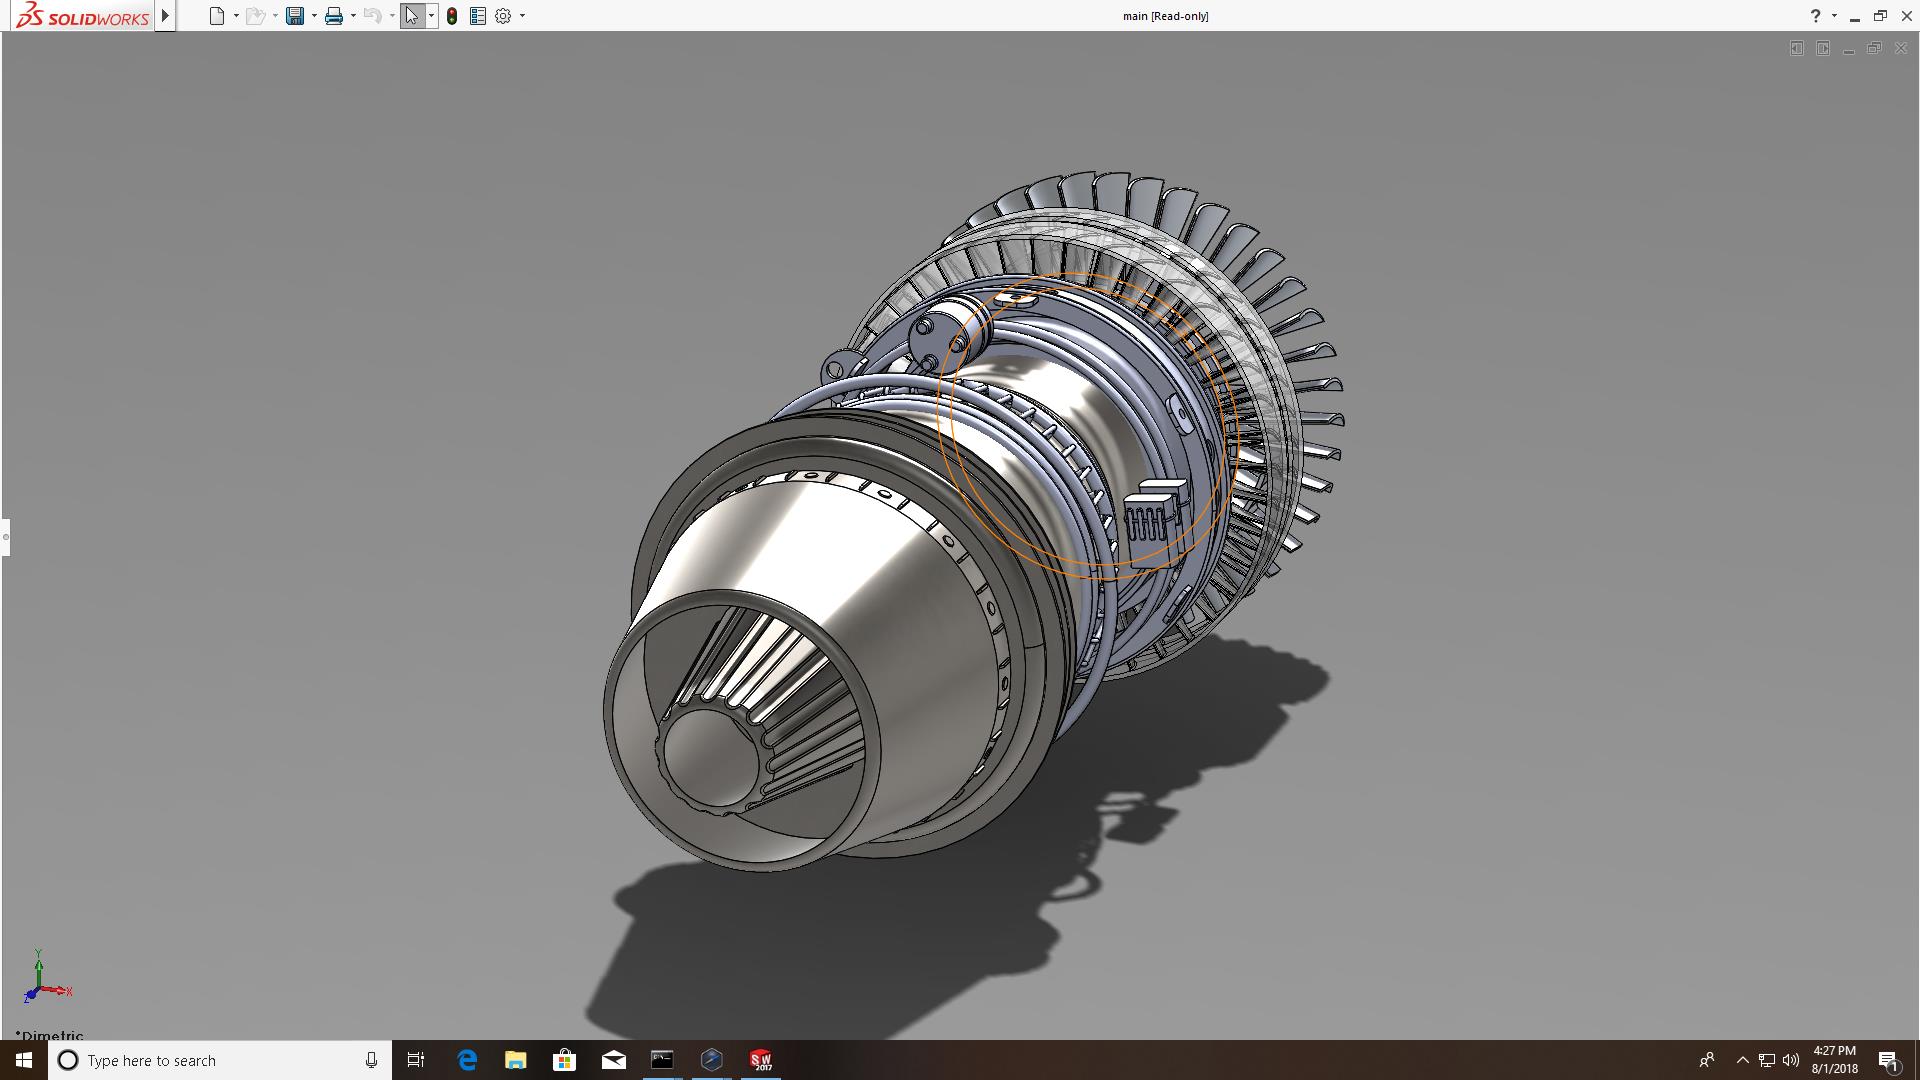Activate the Select arrow cursor tool

(411, 16)
